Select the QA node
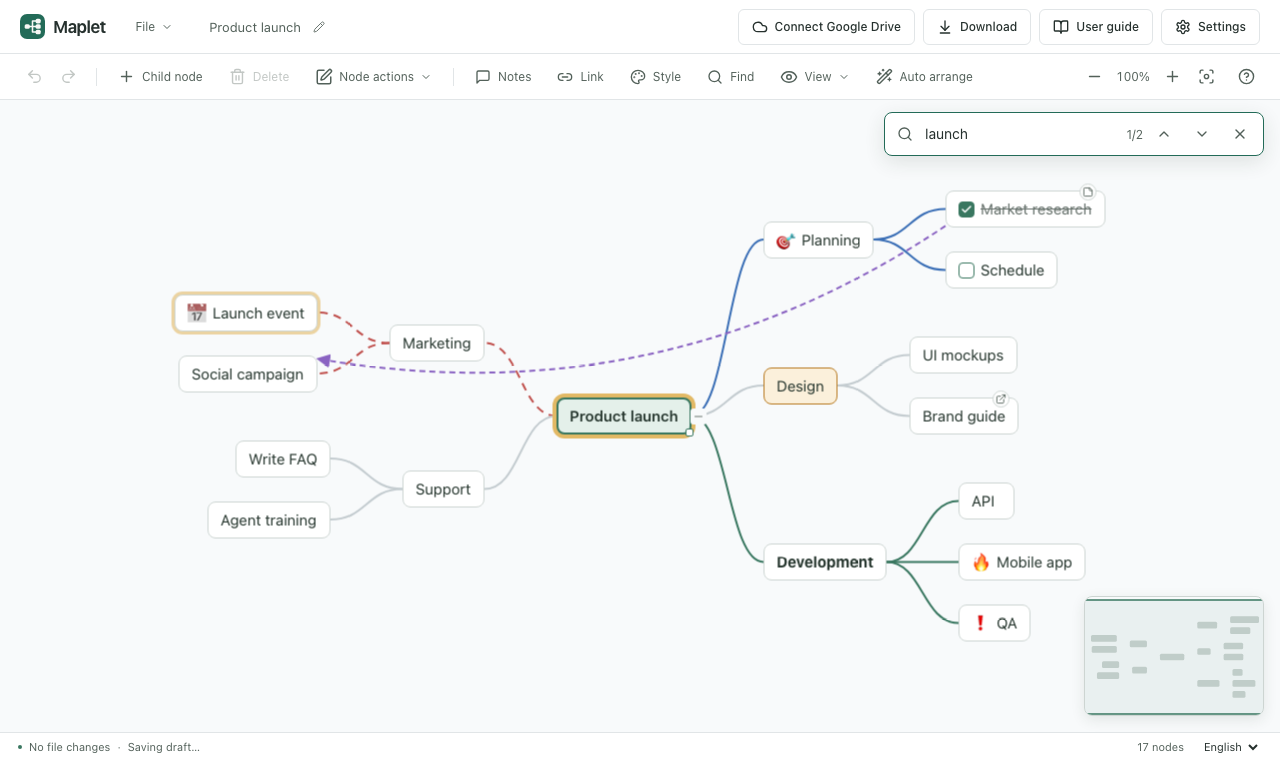 pyautogui.click(x=994, y=623)
